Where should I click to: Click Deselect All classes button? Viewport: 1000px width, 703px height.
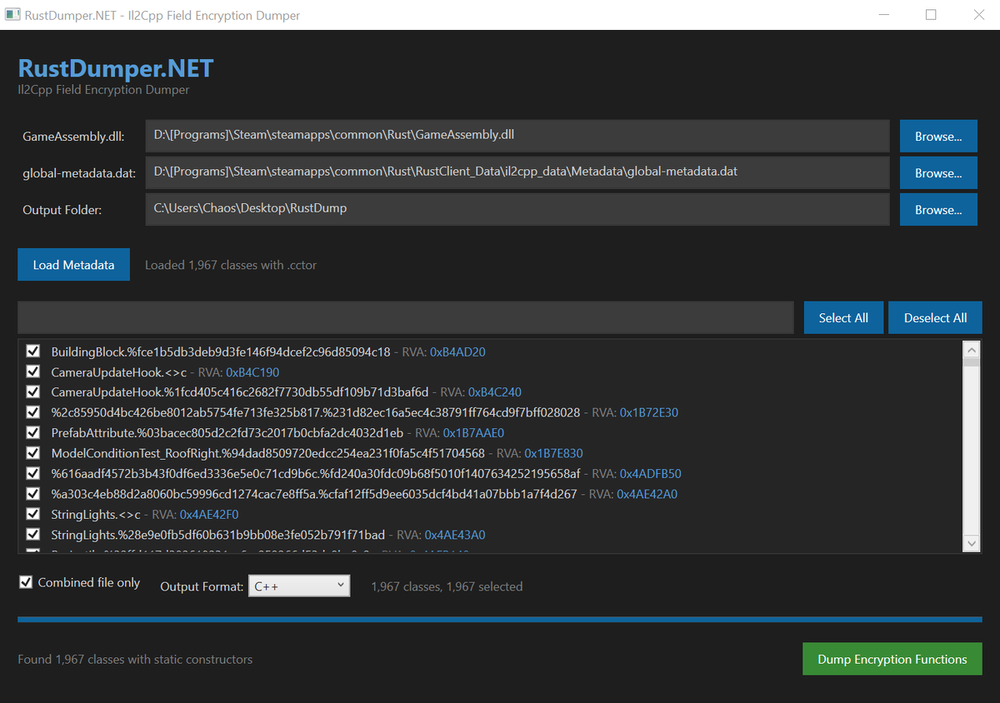pos(934,318)
